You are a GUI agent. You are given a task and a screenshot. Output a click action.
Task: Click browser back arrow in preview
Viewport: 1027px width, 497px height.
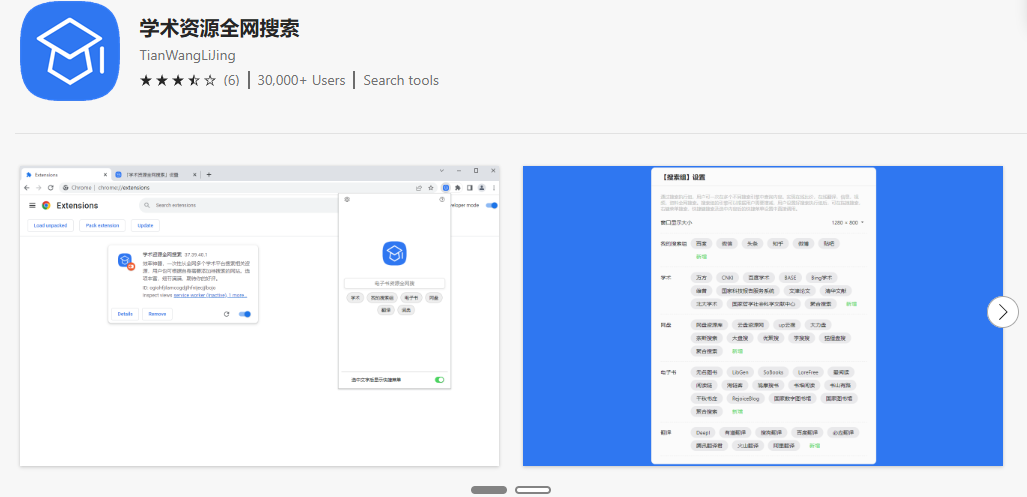(27, 187)
